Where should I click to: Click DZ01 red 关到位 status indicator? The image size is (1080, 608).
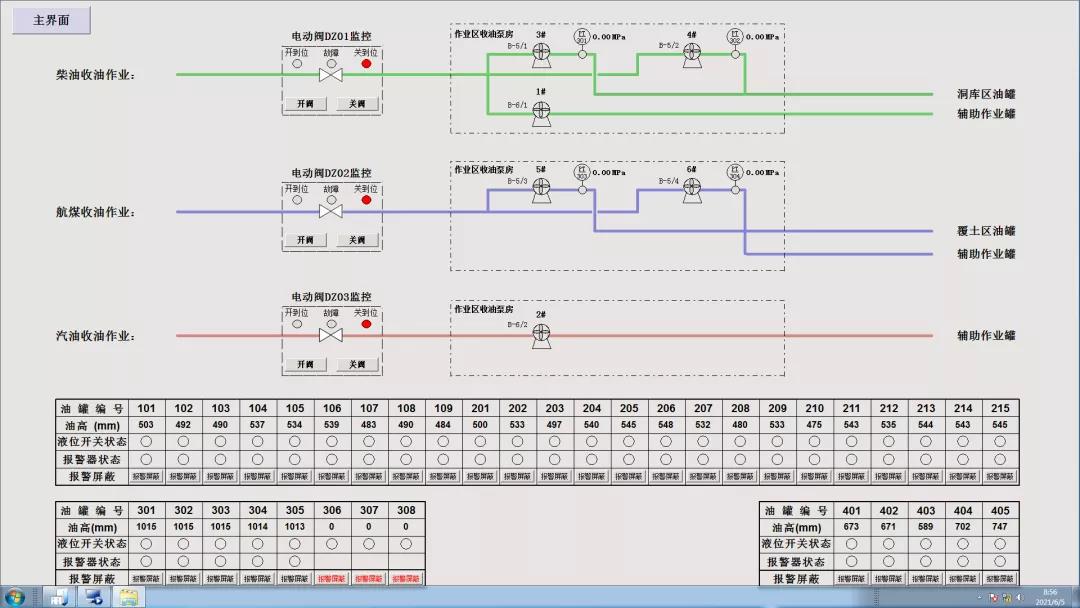click(x=366, y=64)
